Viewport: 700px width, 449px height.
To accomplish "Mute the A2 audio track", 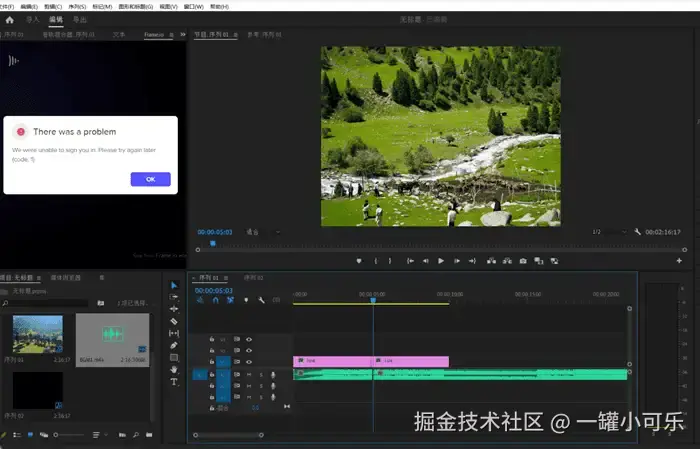I will click(x=249, y=386).
